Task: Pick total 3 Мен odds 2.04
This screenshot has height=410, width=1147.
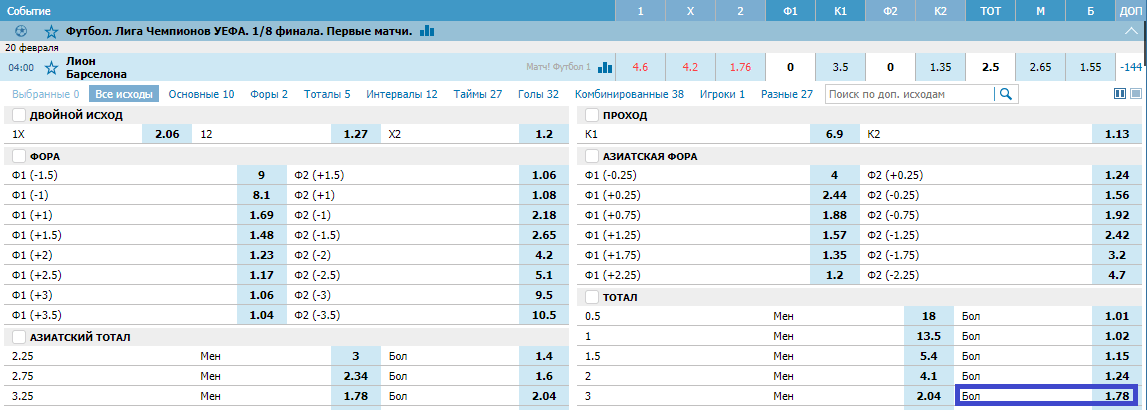Action: pyautogui.click(x=928, y=396)
